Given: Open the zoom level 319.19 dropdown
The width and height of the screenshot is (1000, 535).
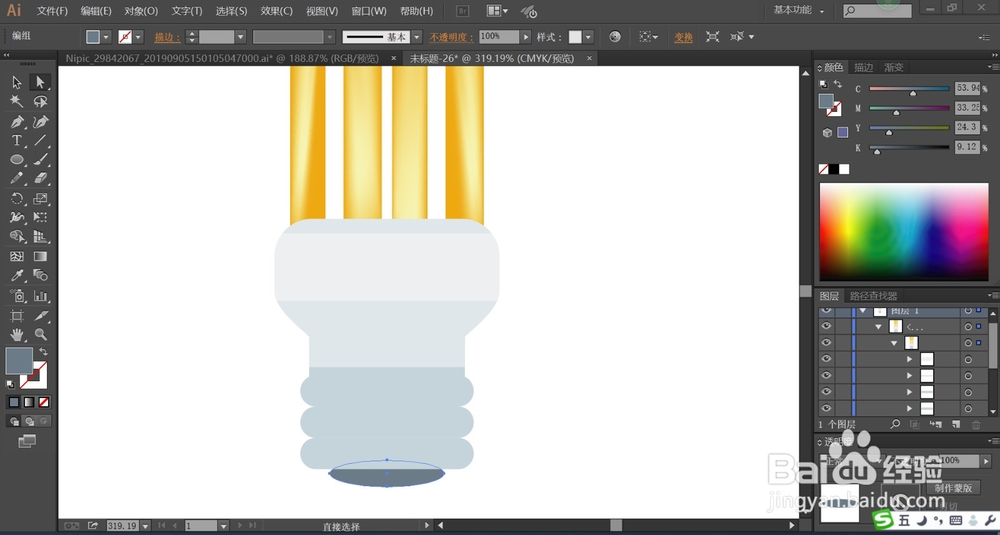Looking at the screenshot, I should 145,526.
